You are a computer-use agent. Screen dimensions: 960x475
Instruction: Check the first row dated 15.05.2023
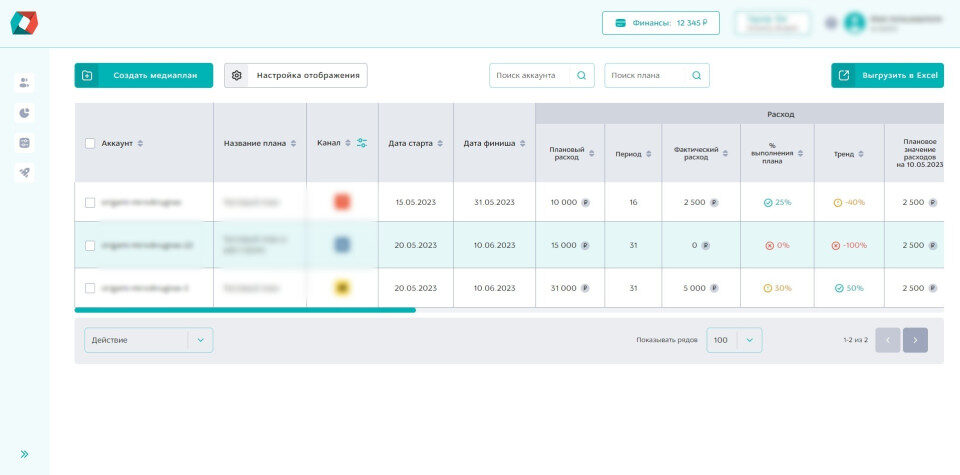(90, 202)
